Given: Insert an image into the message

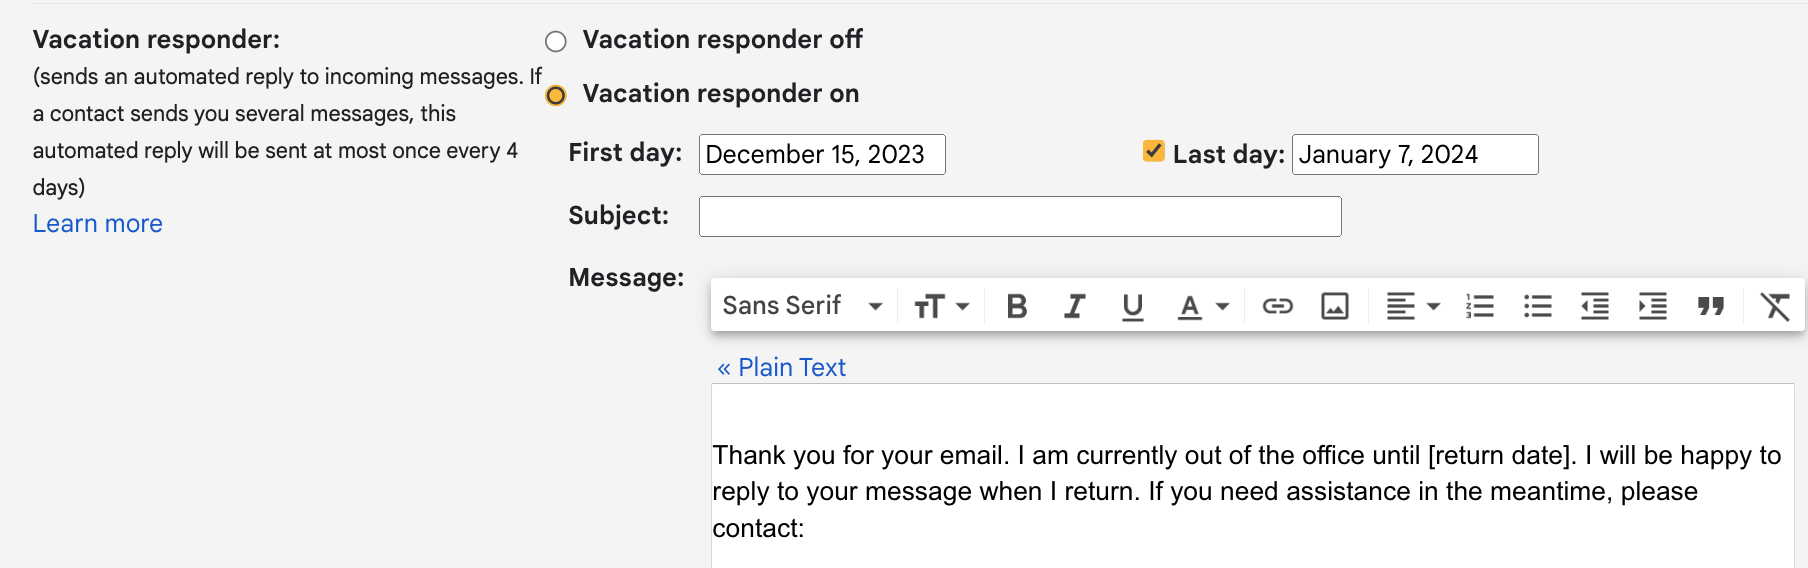Looking at the screenshot, I should [x=1335, y=306].
